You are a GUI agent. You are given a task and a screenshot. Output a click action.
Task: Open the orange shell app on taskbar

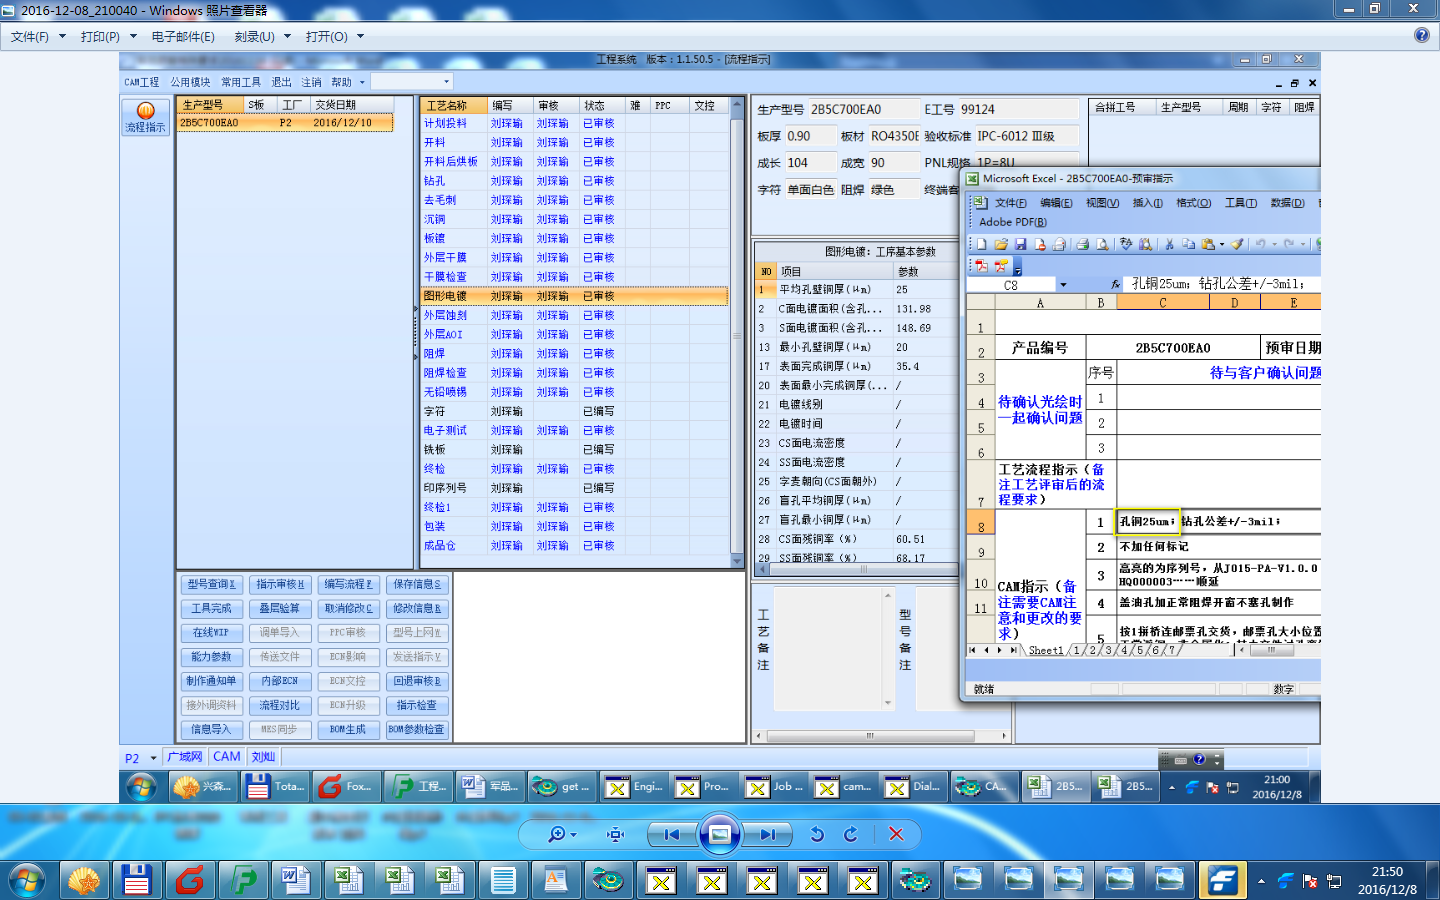coord(84,881)
